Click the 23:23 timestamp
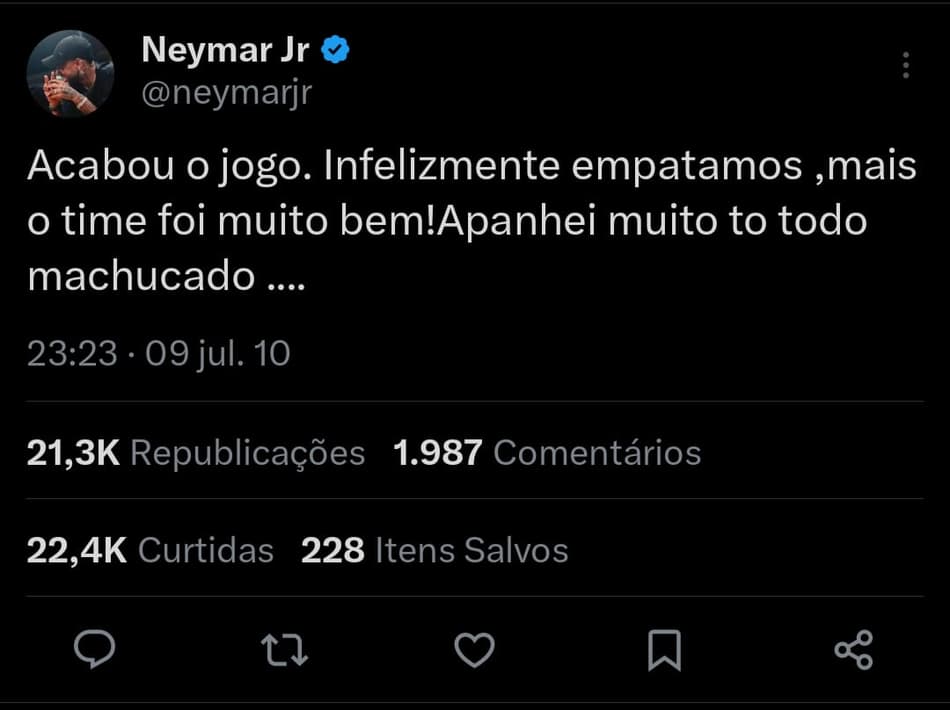 (x=72, y=354)
